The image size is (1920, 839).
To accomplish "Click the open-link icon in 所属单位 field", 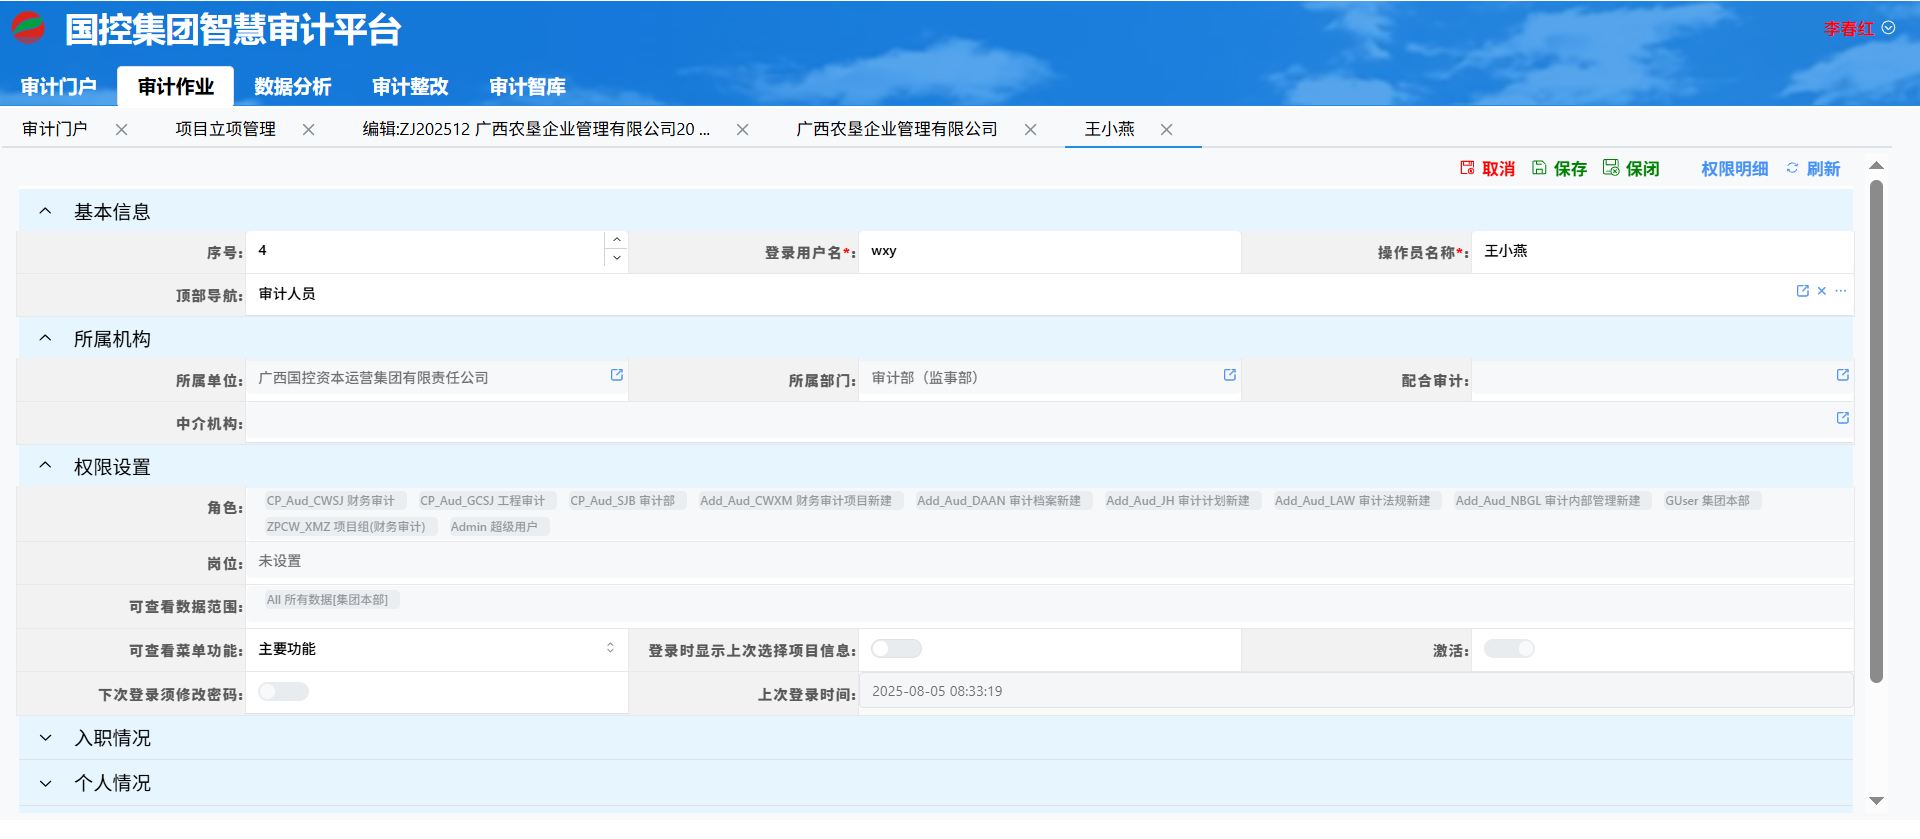I will pyautogui.click(x=617, y=375).
